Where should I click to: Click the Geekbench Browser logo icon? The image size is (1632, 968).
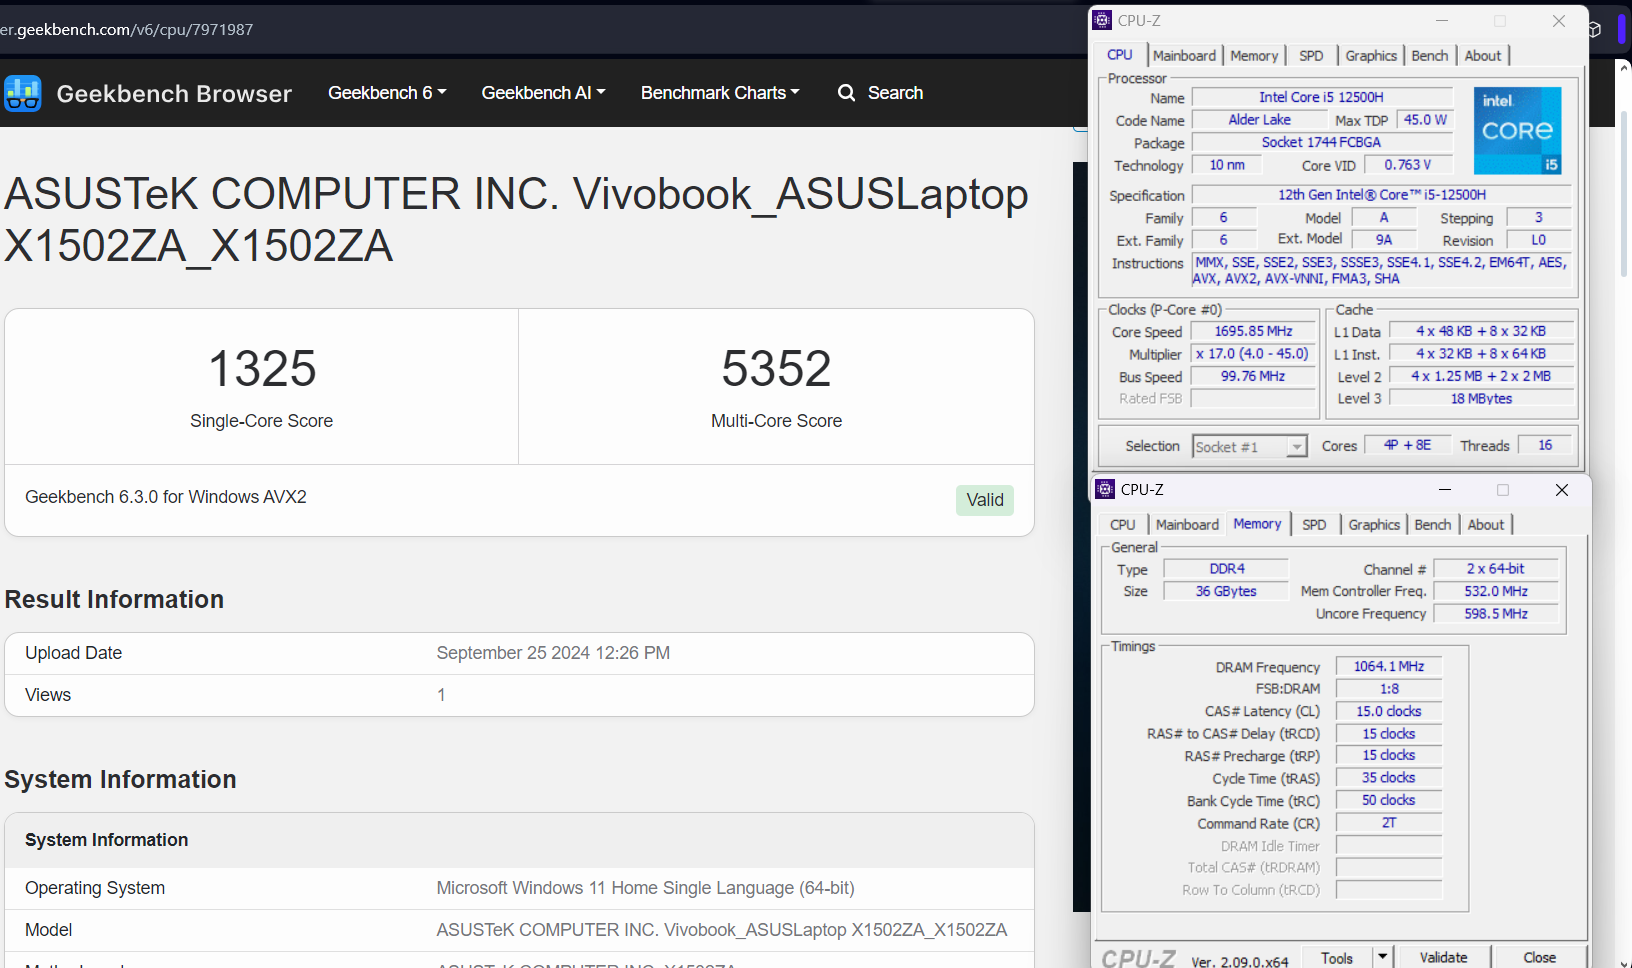pyautogui.click(x=22, y=93)
